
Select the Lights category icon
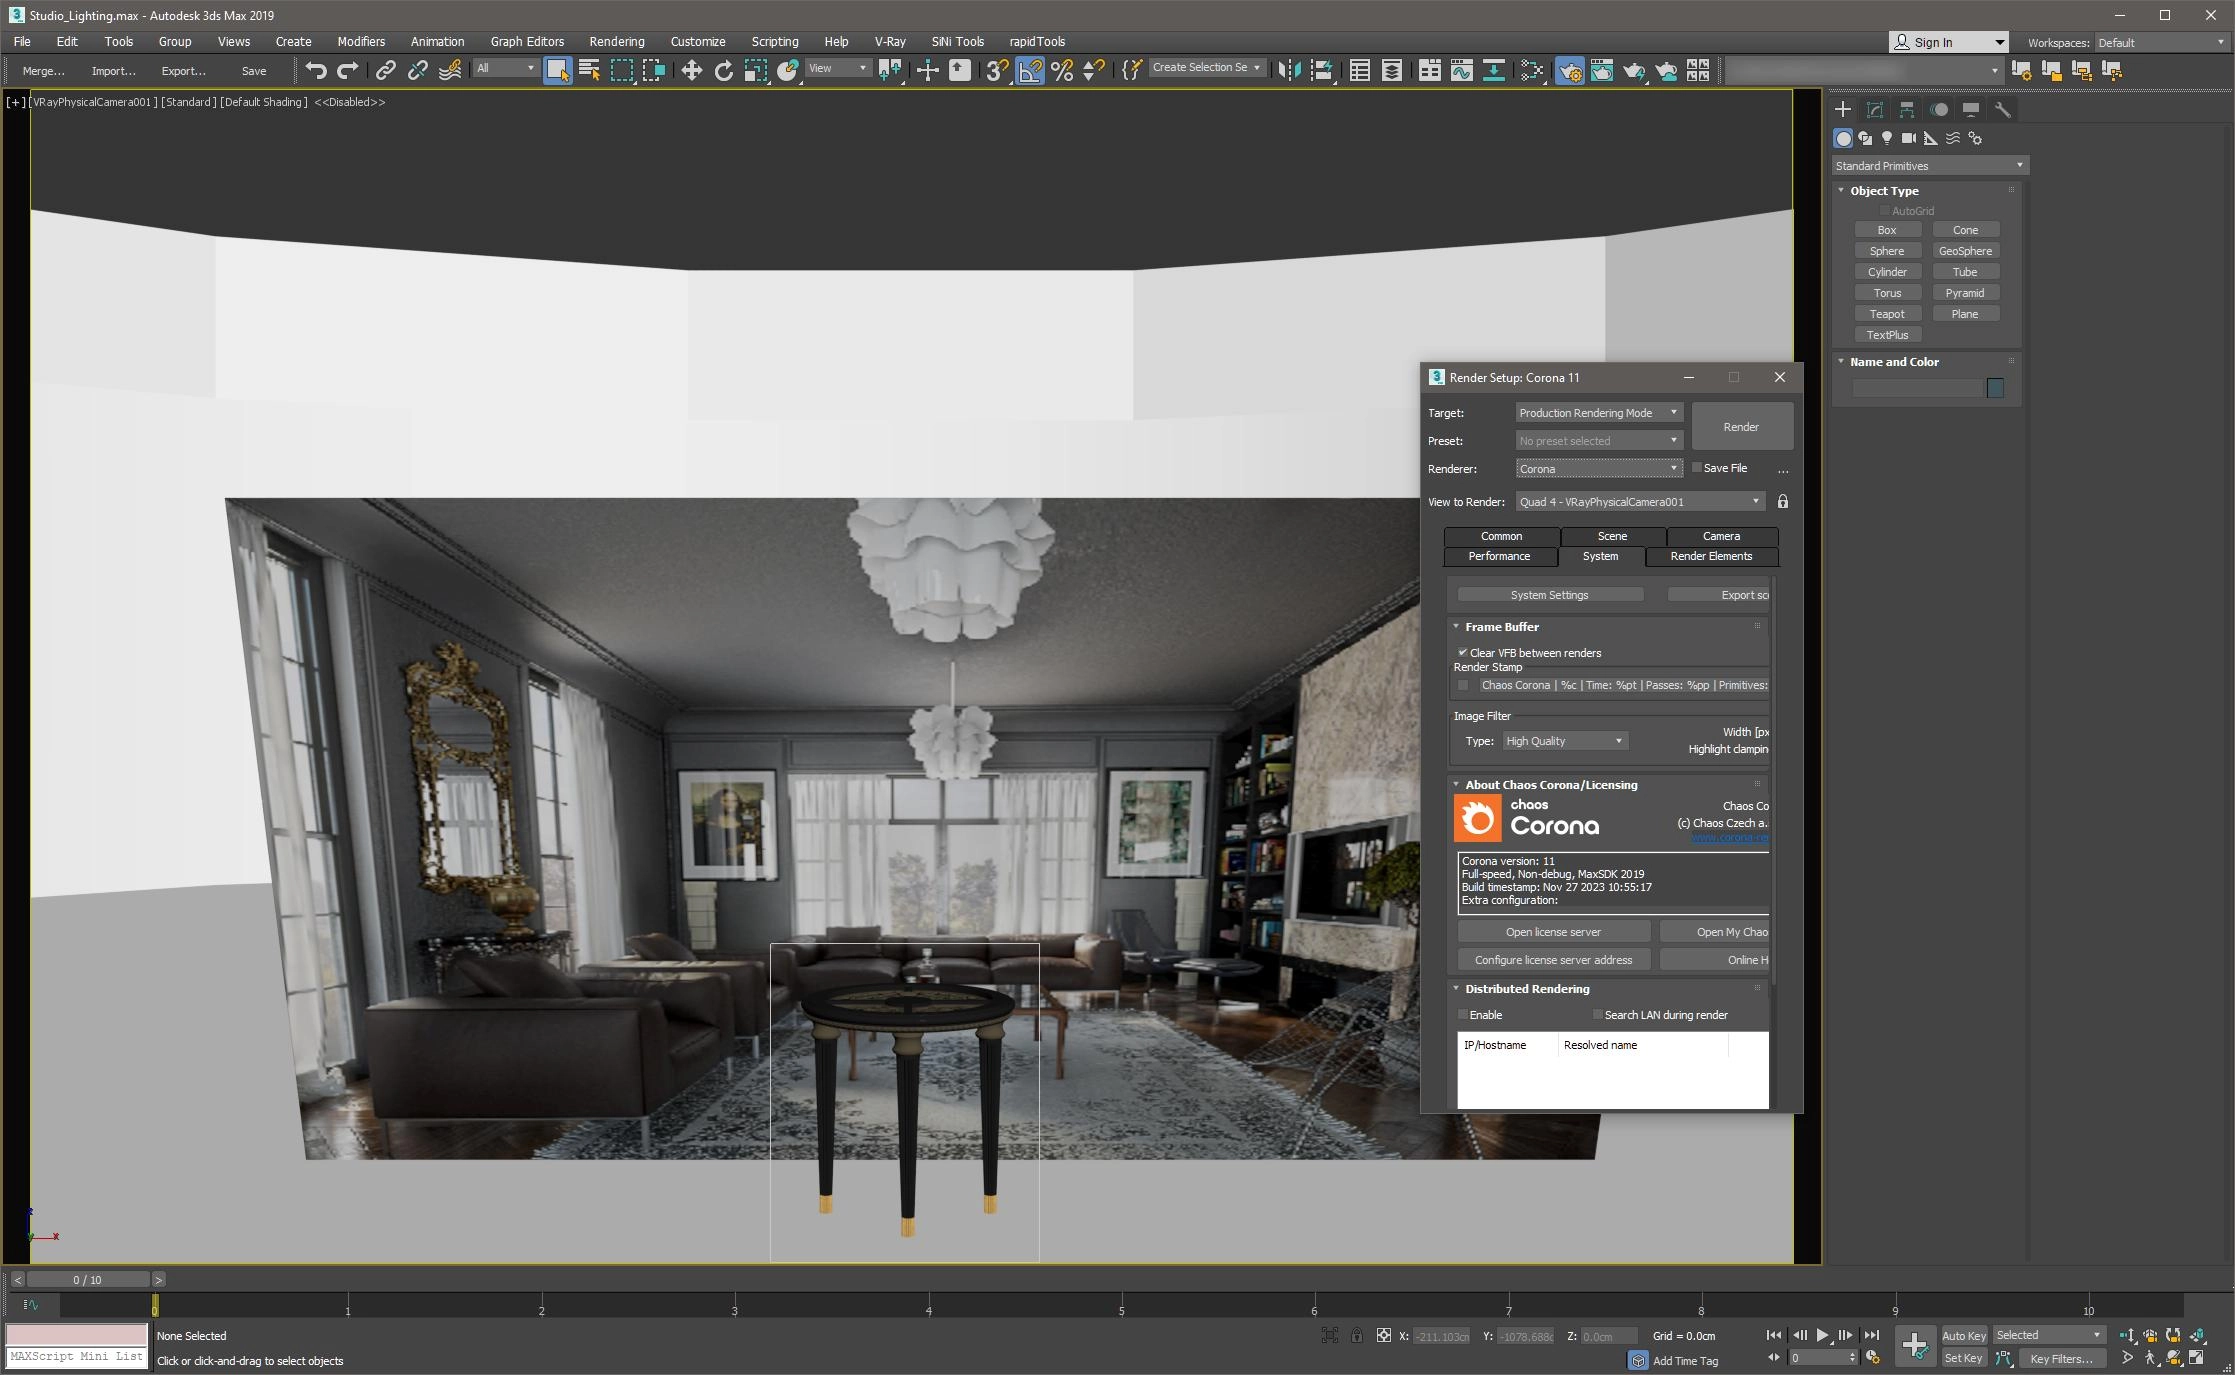pos(1887,138)
